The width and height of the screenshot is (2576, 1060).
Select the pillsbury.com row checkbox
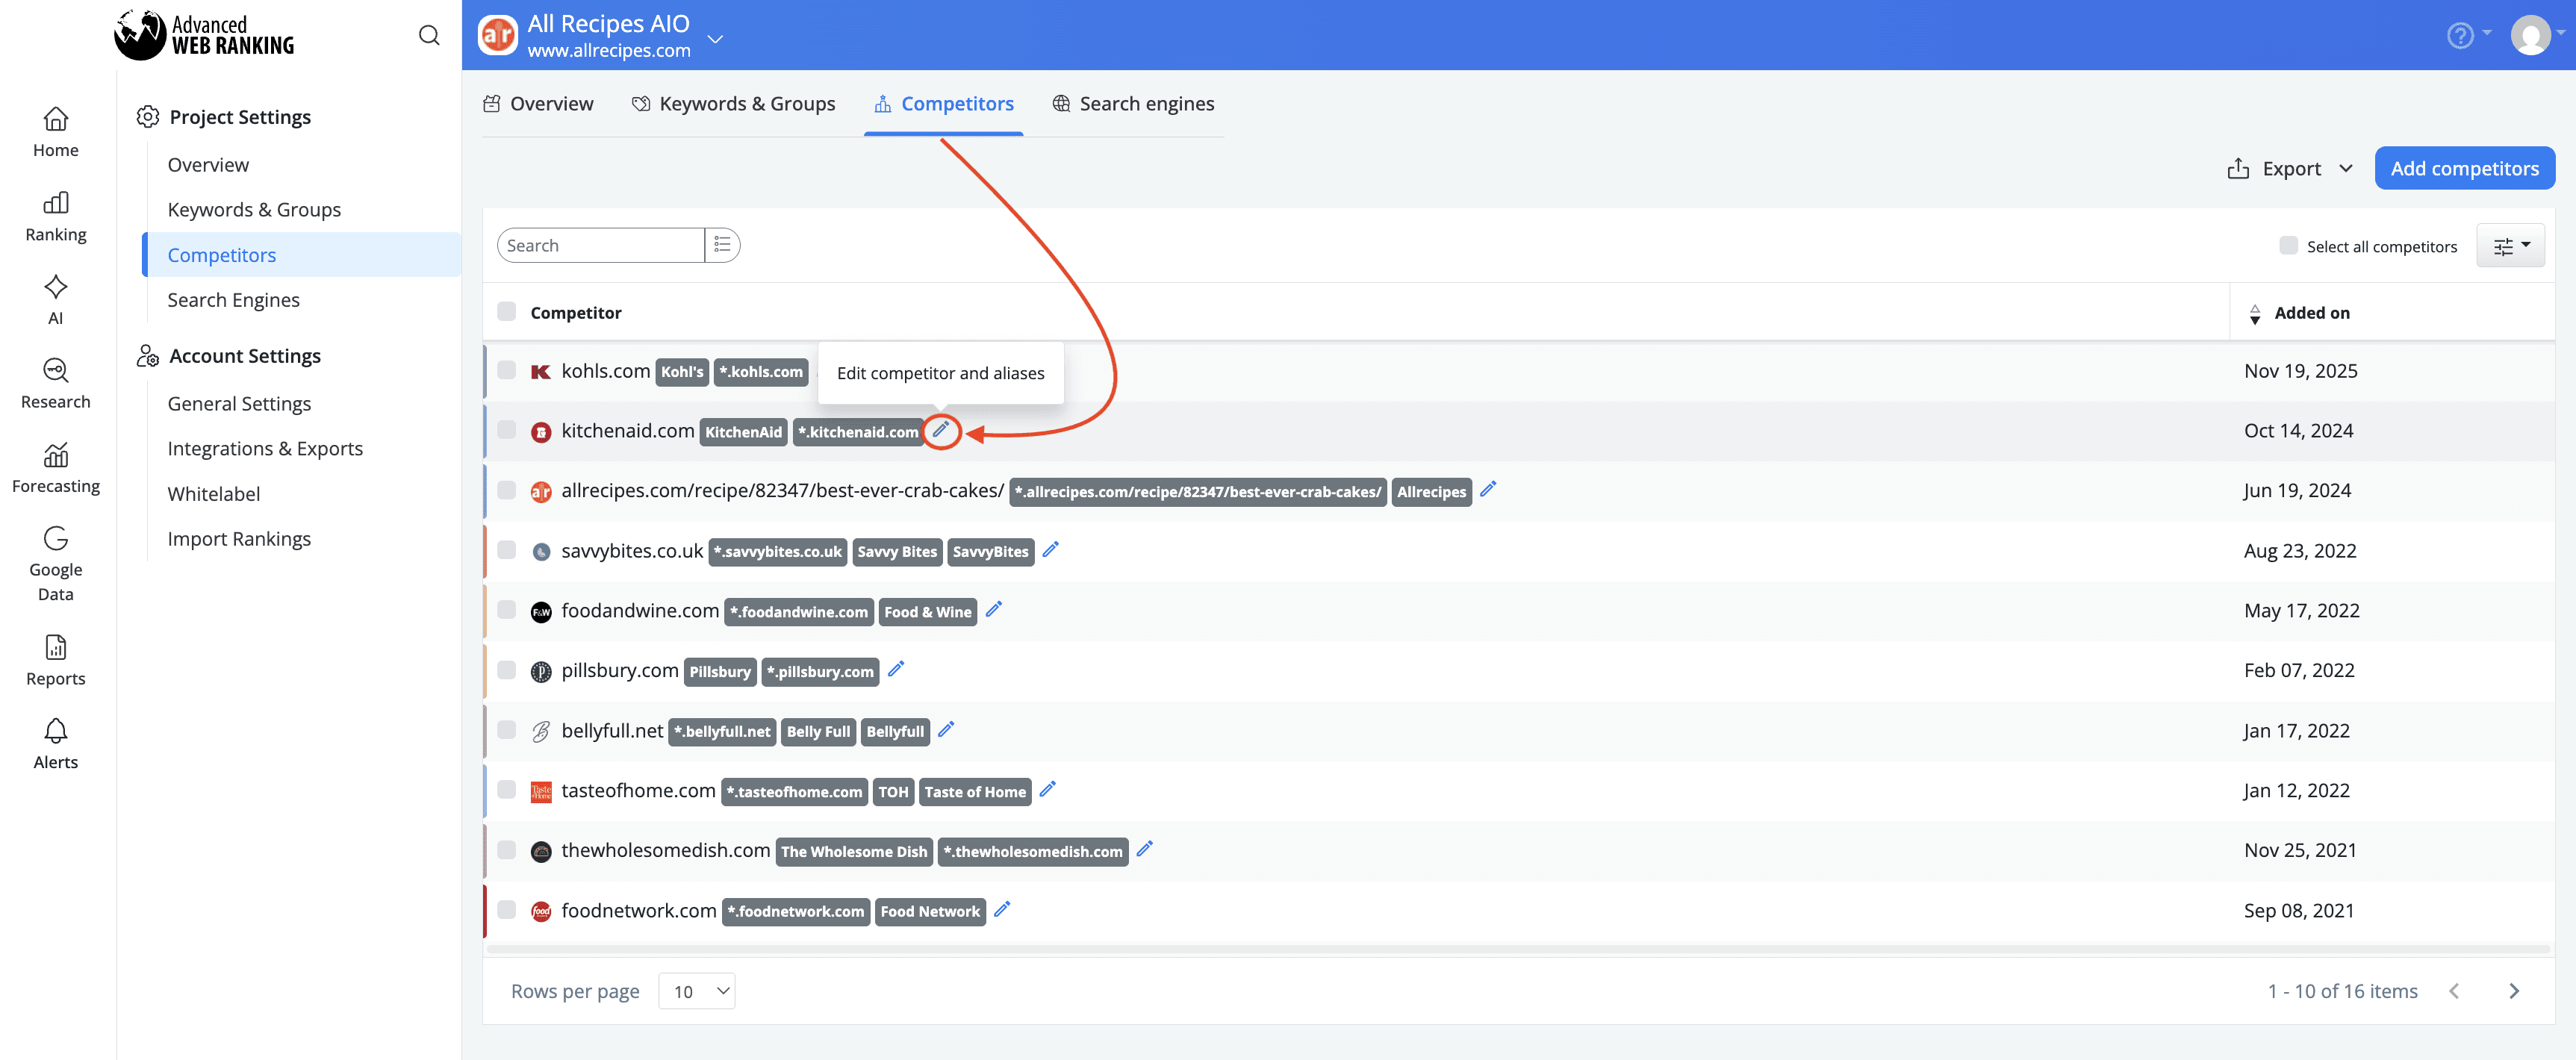point(507,670)
